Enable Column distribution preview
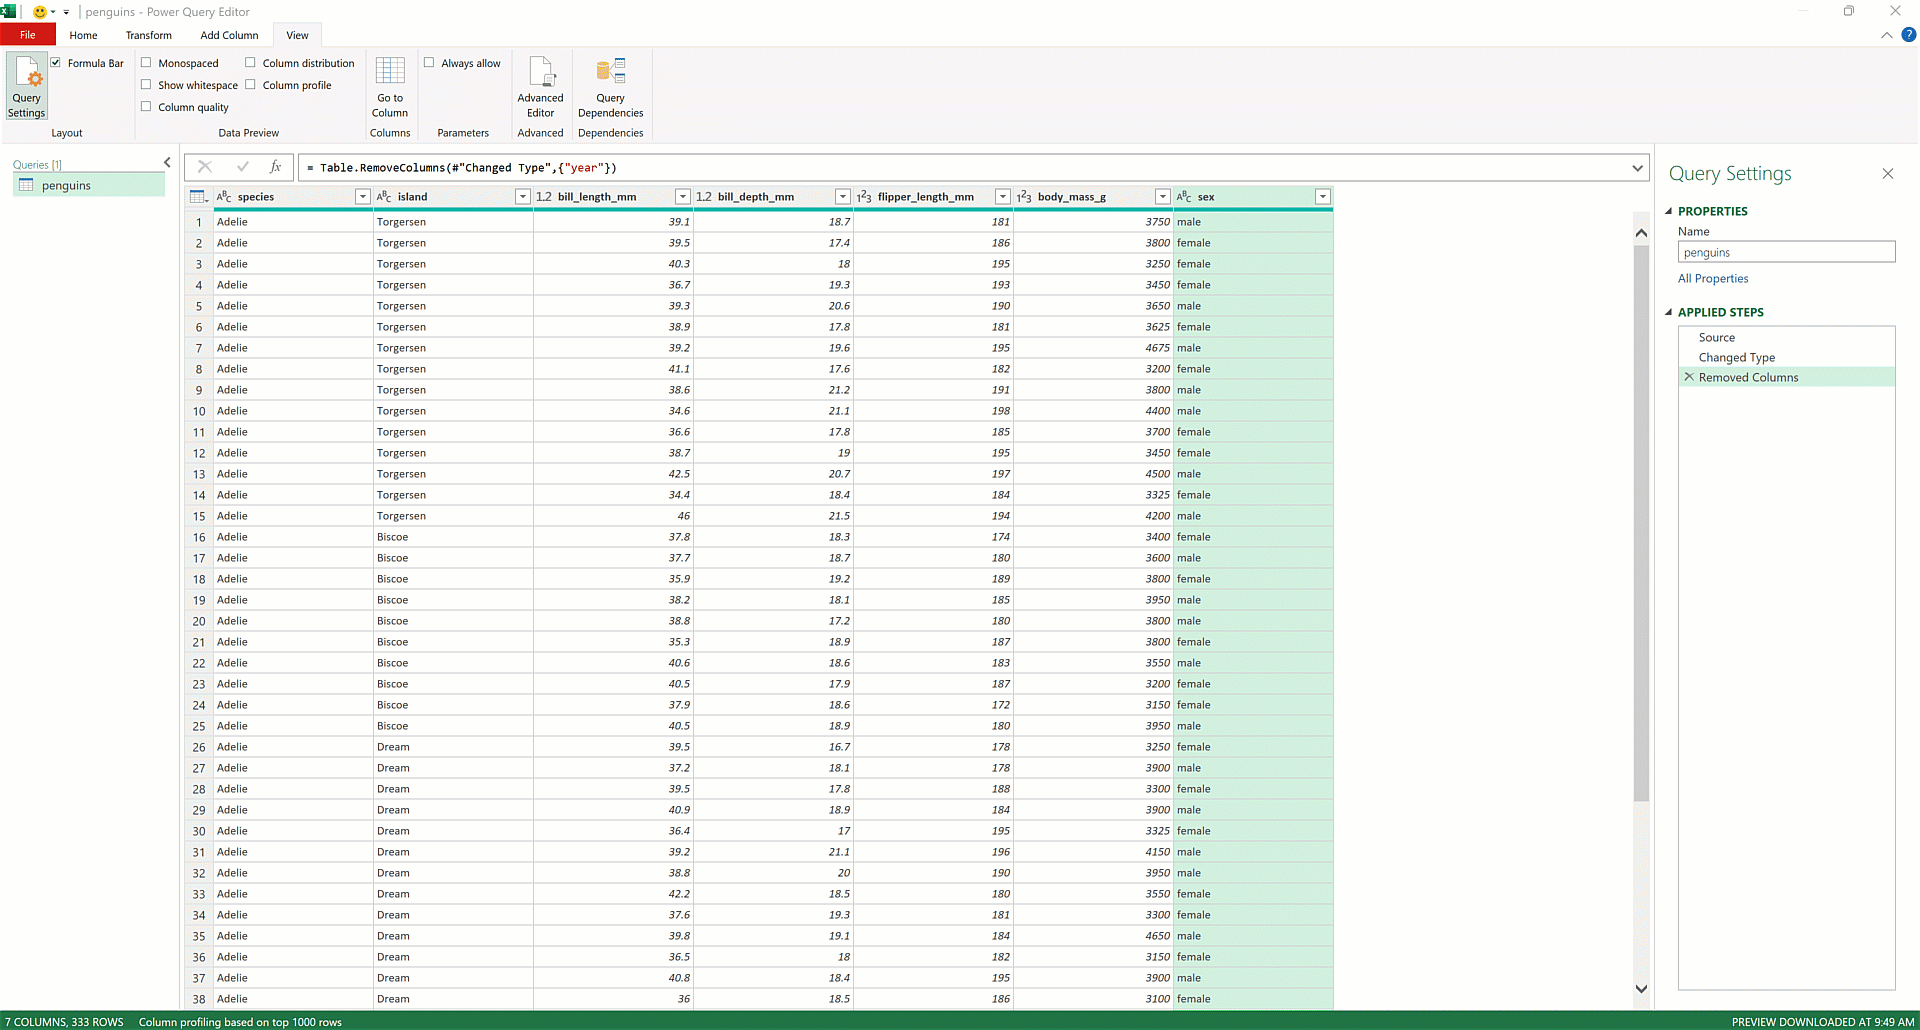The width and height of the screenshot is (1920, 1030). [x=250, y=62]
